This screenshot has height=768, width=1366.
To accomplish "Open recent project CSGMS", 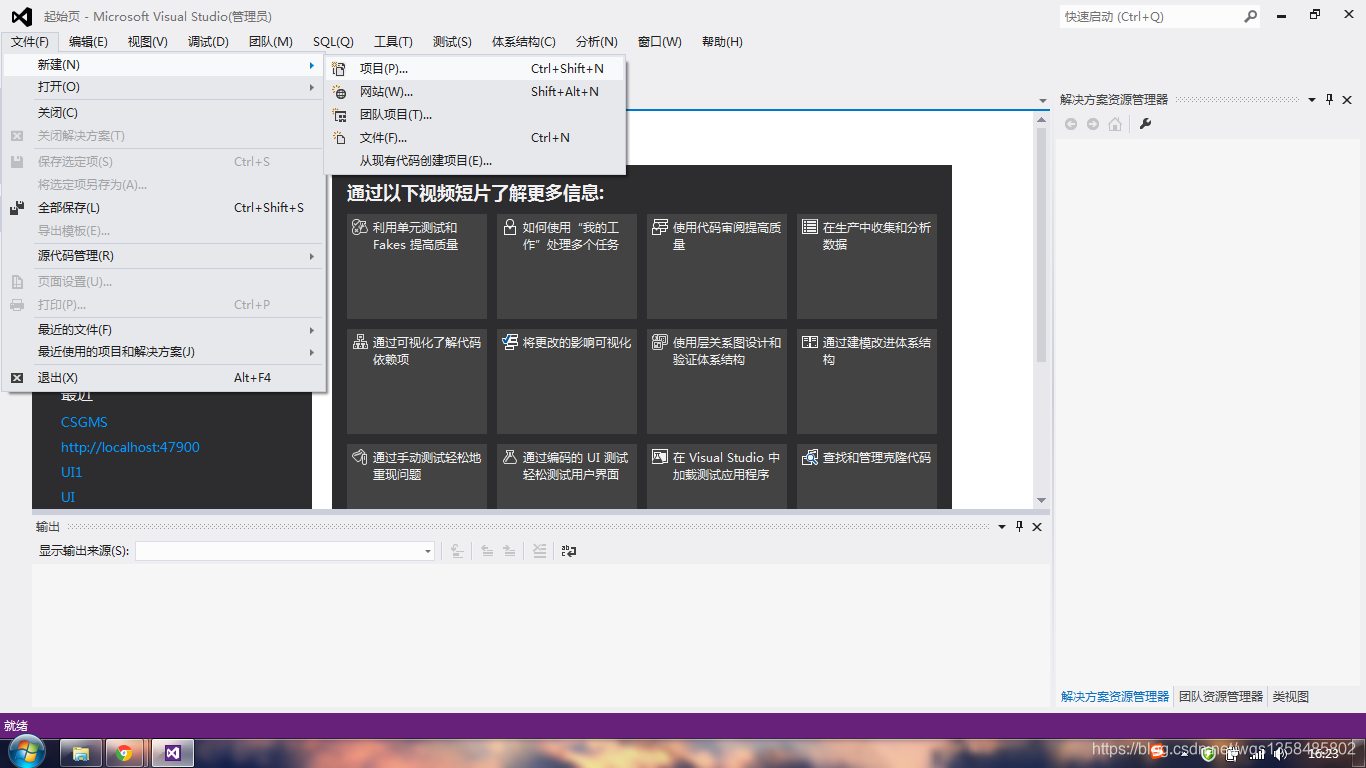I will pos(84,422).
